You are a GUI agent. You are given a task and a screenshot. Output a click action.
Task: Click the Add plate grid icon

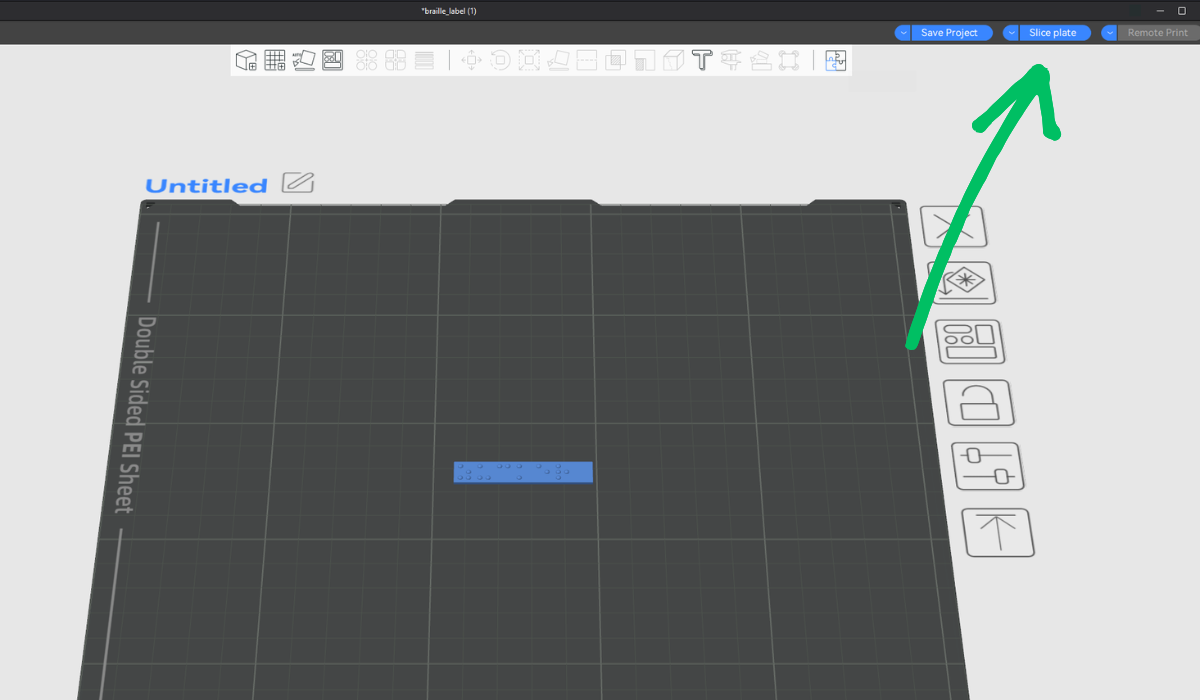(275, 60)
